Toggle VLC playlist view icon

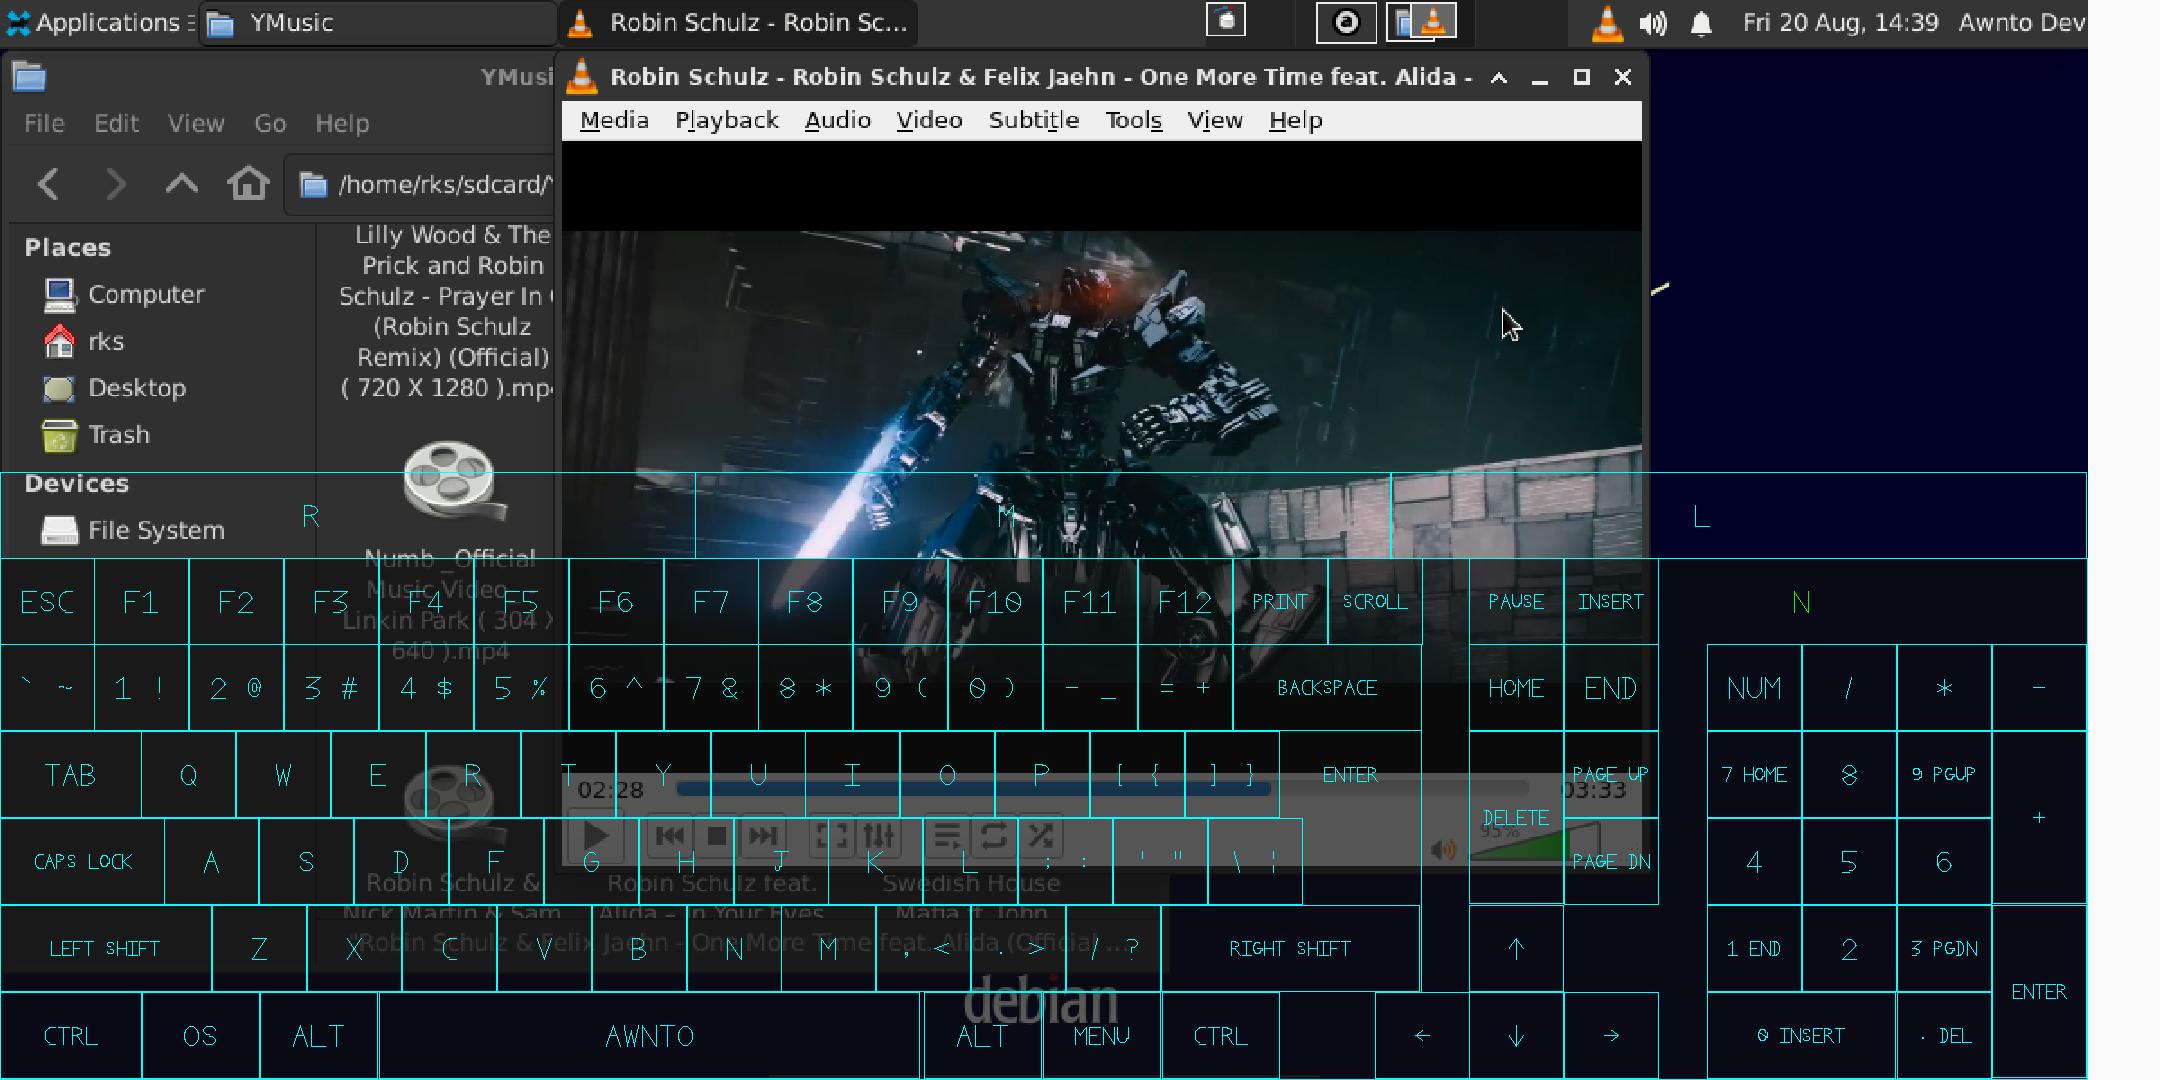[946, 836]
